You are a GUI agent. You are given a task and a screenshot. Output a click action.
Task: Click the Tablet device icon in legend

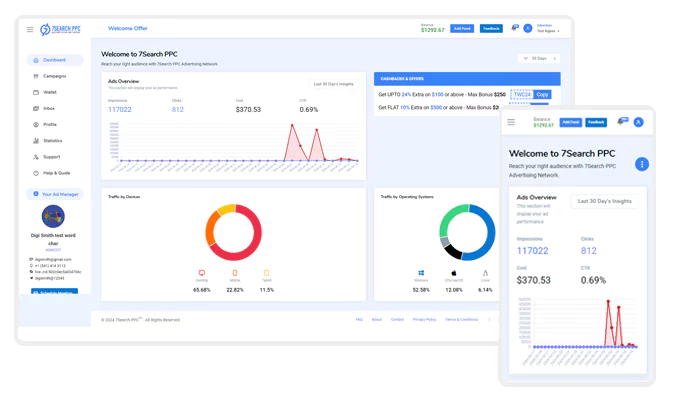point(267,273)
